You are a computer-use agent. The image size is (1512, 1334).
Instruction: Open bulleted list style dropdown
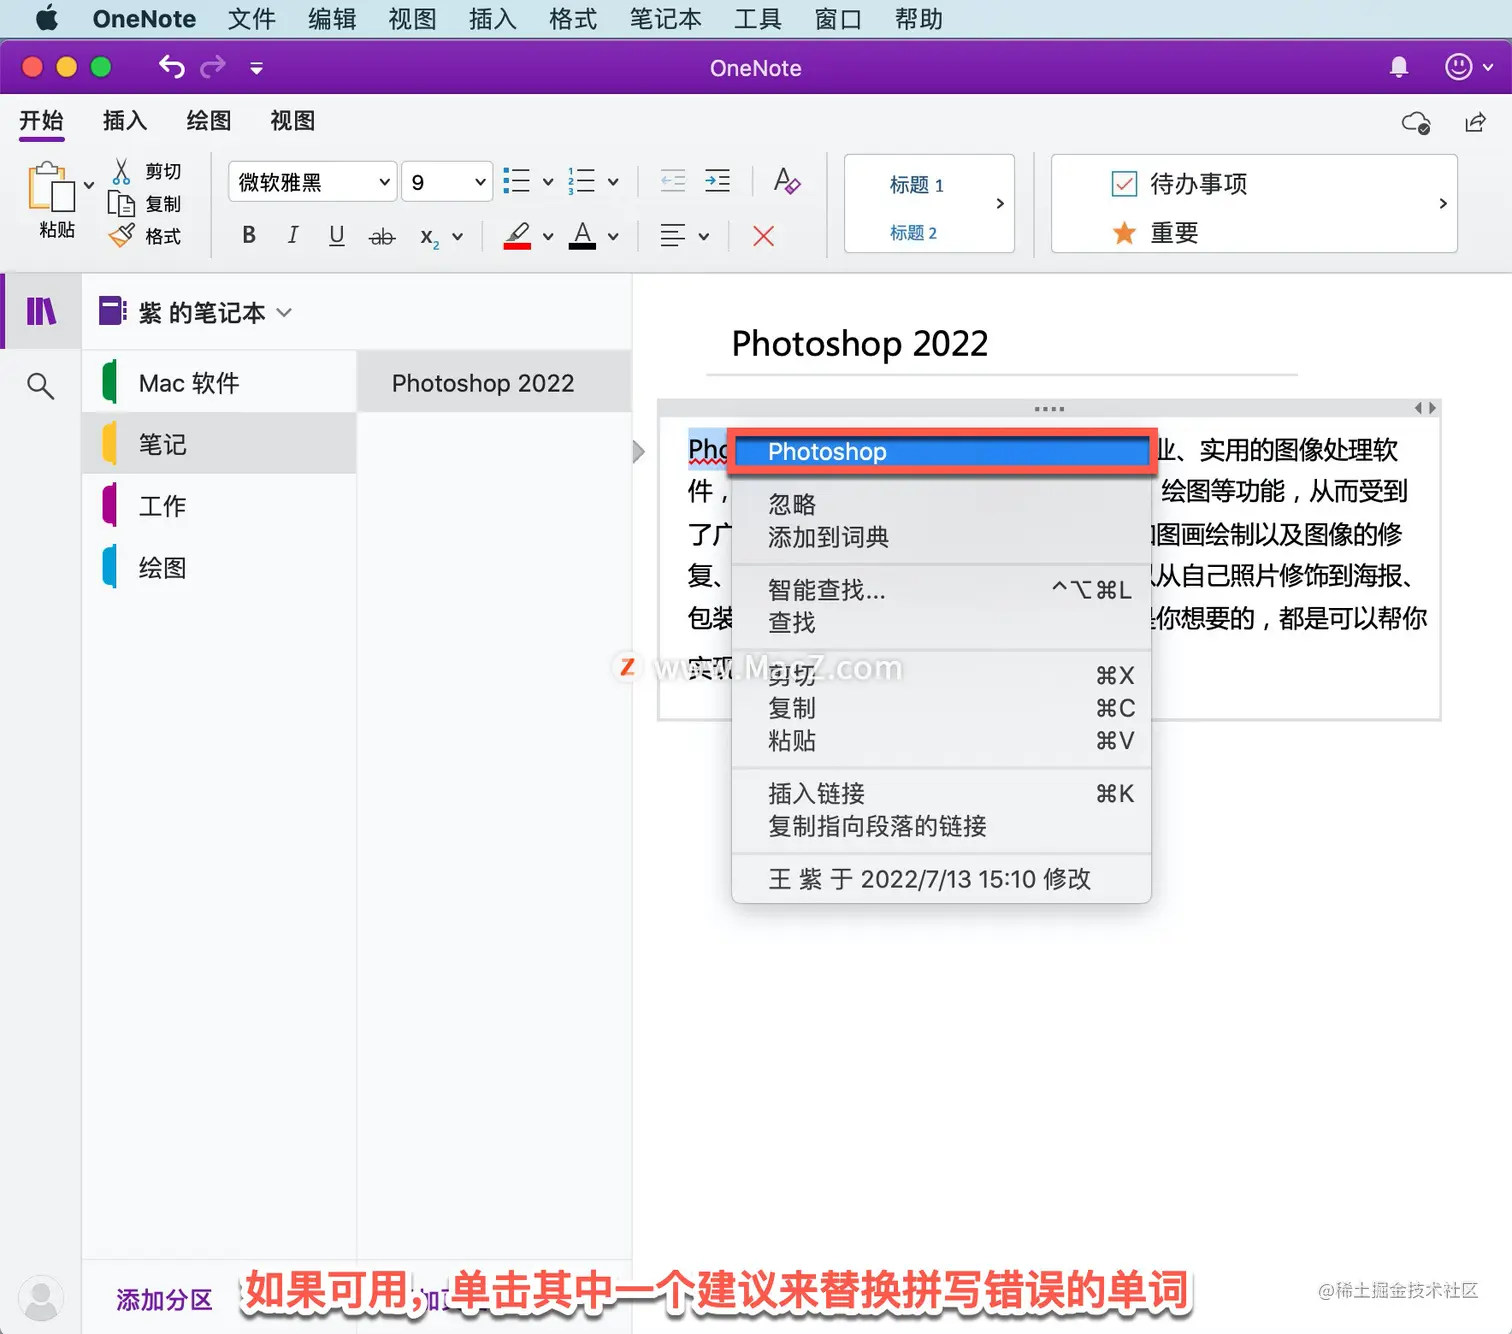[548, 182]
